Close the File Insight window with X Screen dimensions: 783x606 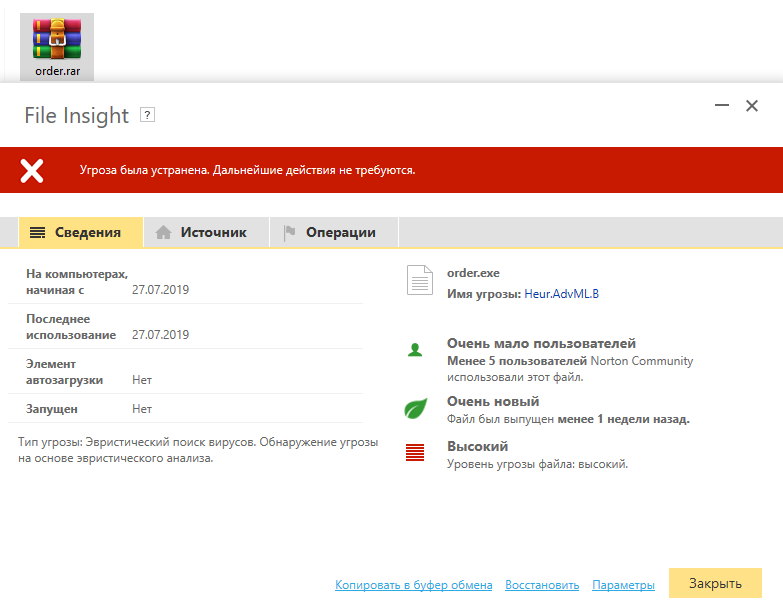pyautogui.click(x=752, y=105)
